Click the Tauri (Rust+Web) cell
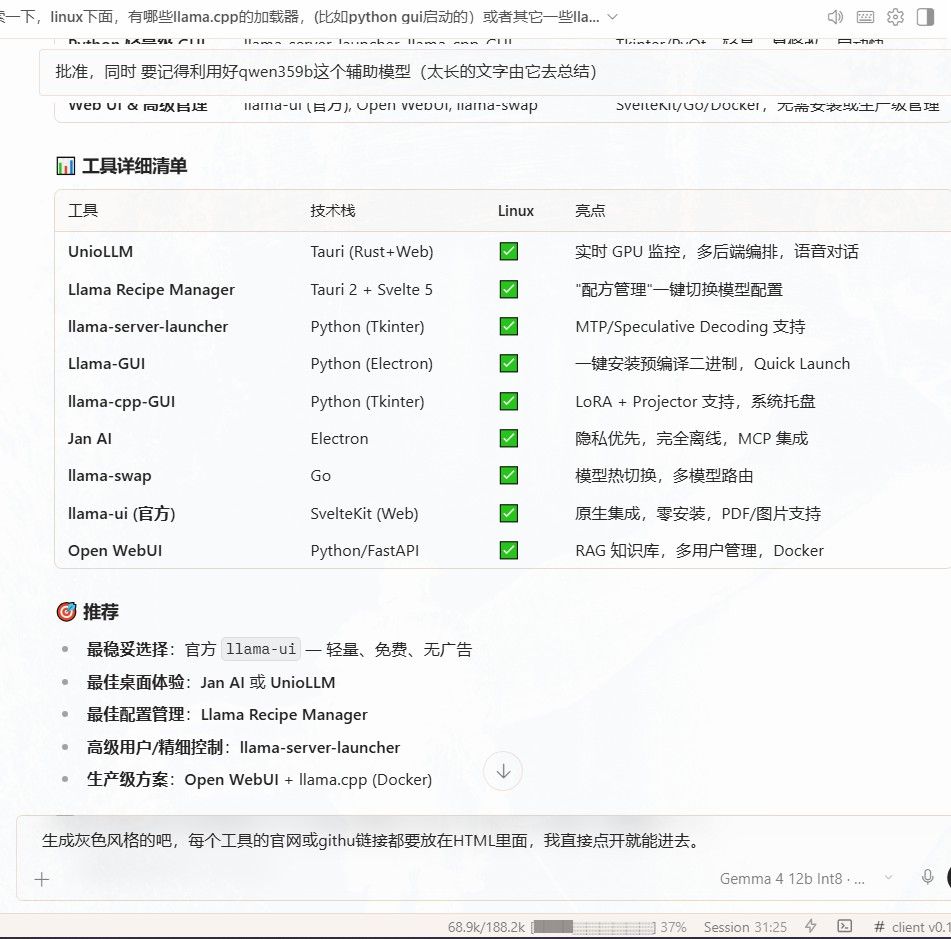The image size is (951, 939). [x=372, y=251]
